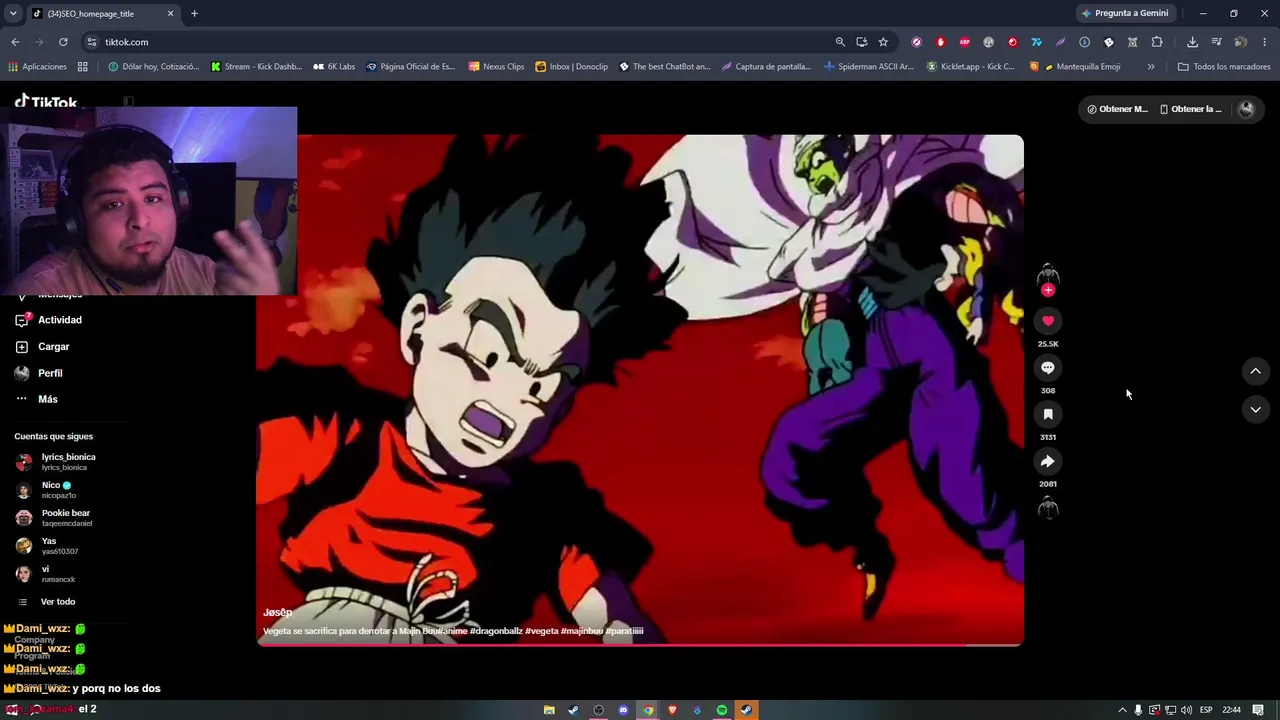
Task: Open the spinning sound disc of the video
Action: coord(1048,508)
